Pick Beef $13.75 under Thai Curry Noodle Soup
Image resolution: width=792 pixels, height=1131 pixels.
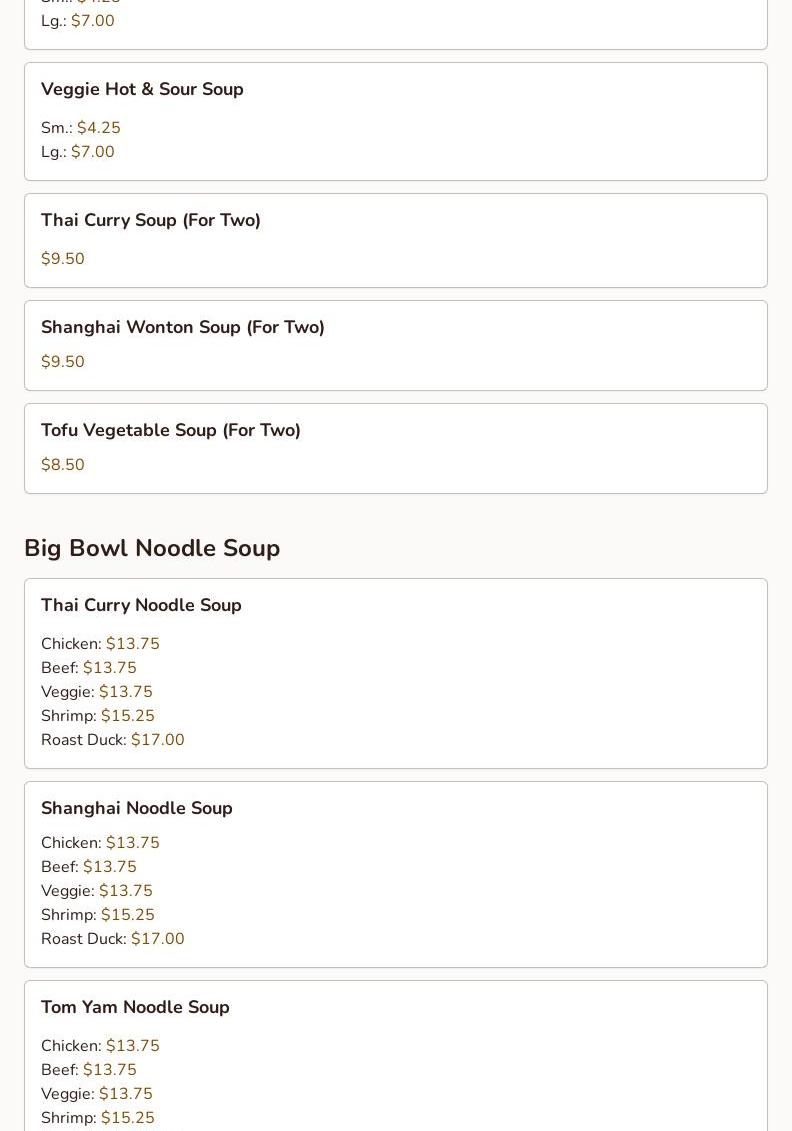pos(89,667)
